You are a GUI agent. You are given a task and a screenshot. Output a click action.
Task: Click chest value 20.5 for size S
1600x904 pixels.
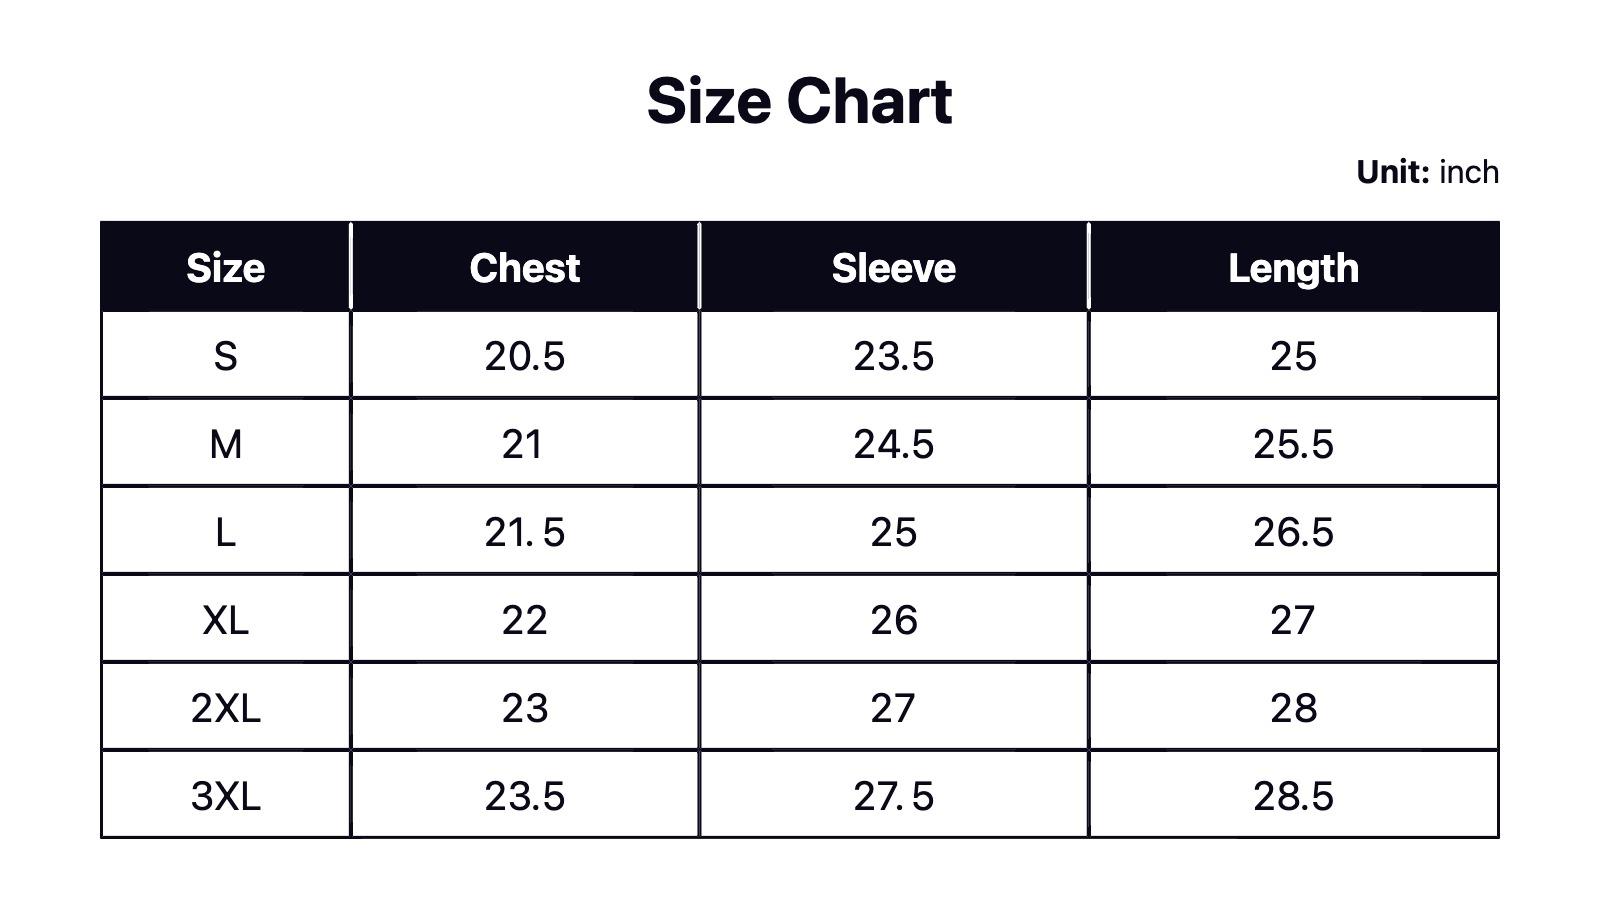click(x=525, y=356)
